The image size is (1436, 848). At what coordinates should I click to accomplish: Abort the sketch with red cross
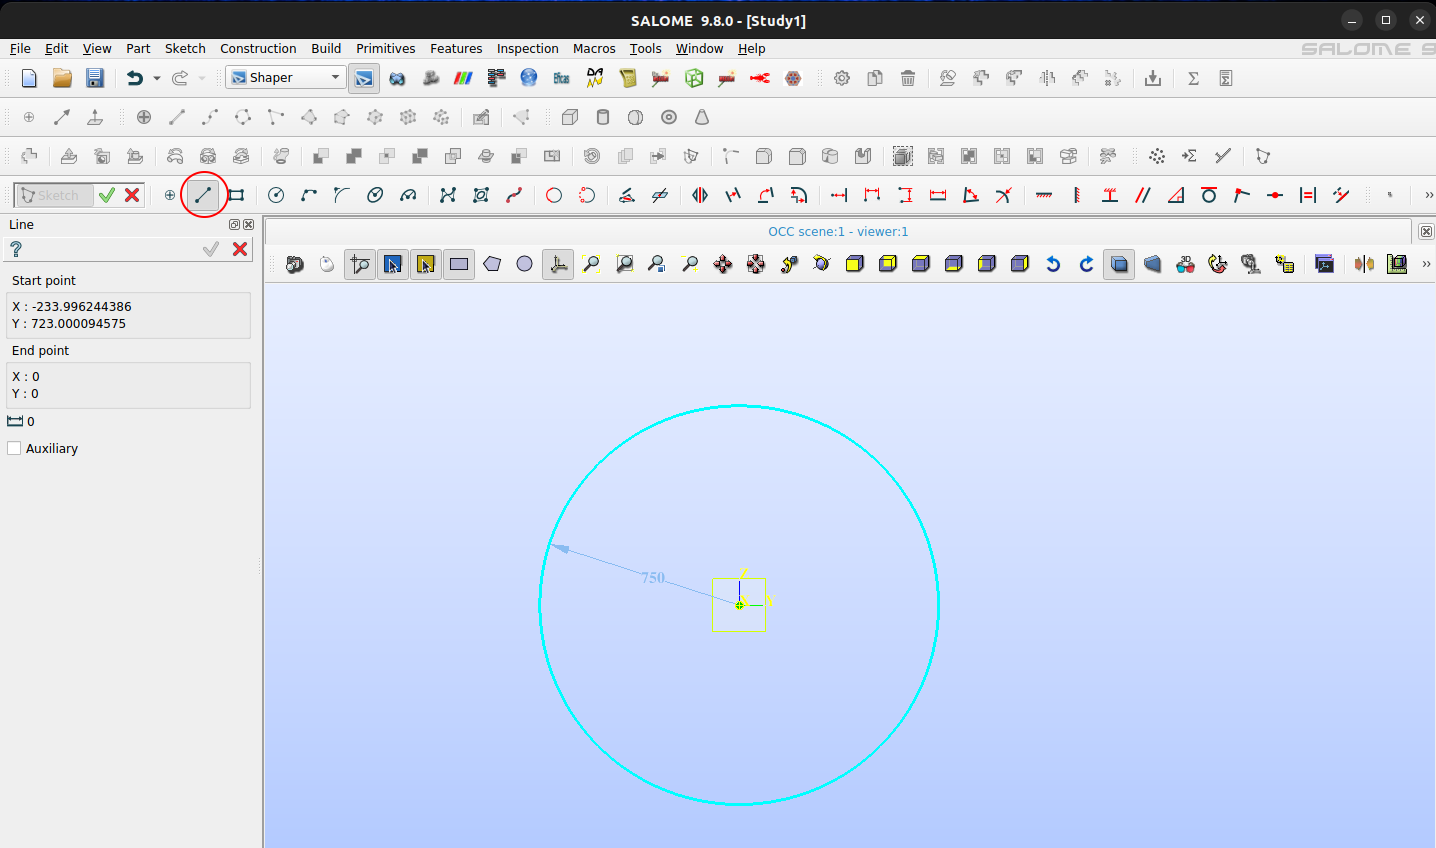click(x=132, y=195)
